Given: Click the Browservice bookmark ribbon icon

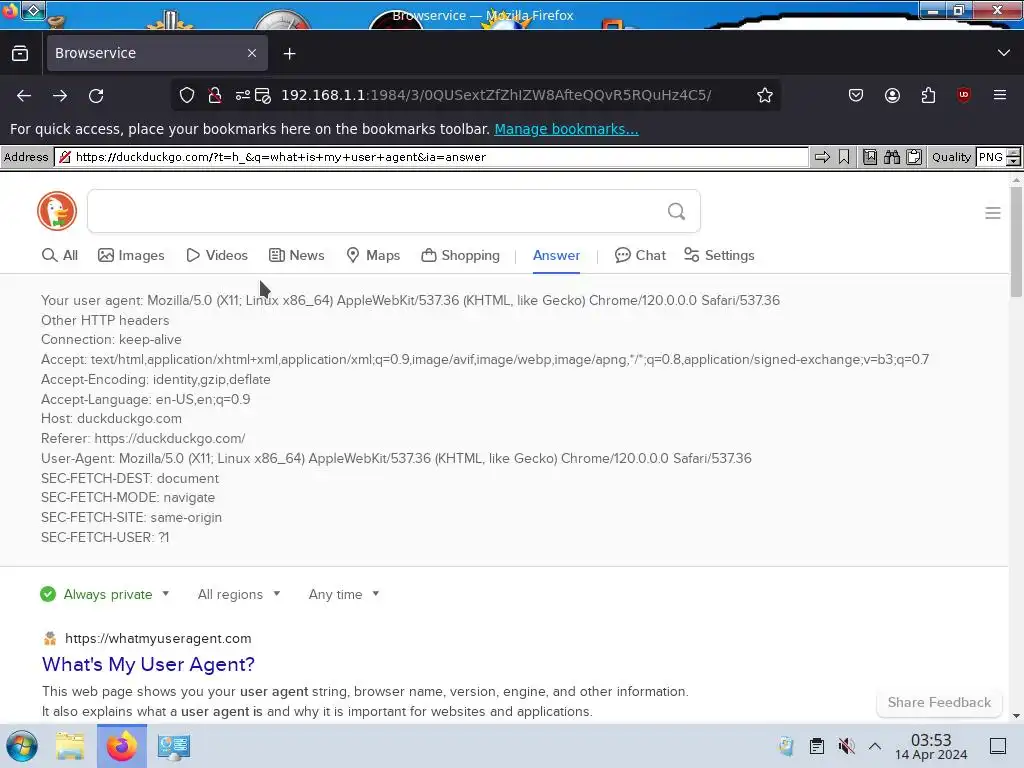Looking at the screenshot, I should pyautogui.click(x=844, y=157).
